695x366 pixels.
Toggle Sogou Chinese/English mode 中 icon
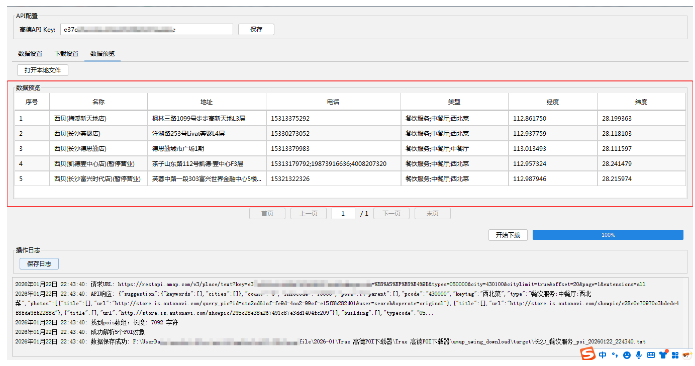click(602, 355)
